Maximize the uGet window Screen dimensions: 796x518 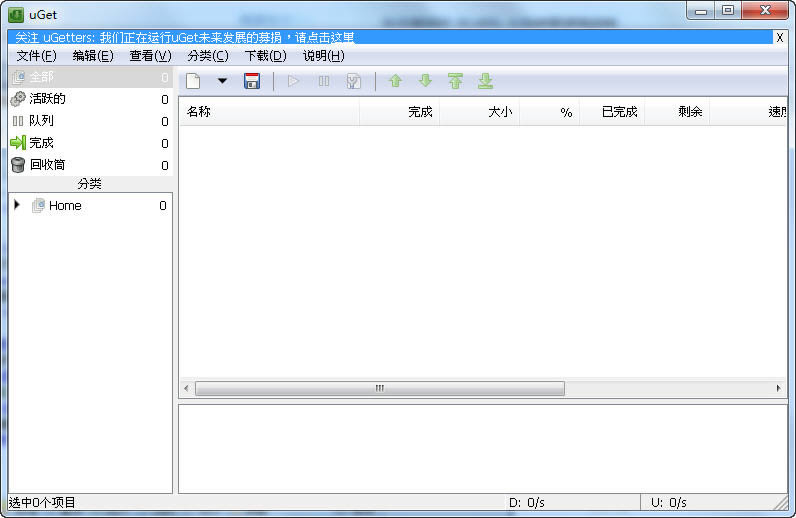tap(728, 10)
